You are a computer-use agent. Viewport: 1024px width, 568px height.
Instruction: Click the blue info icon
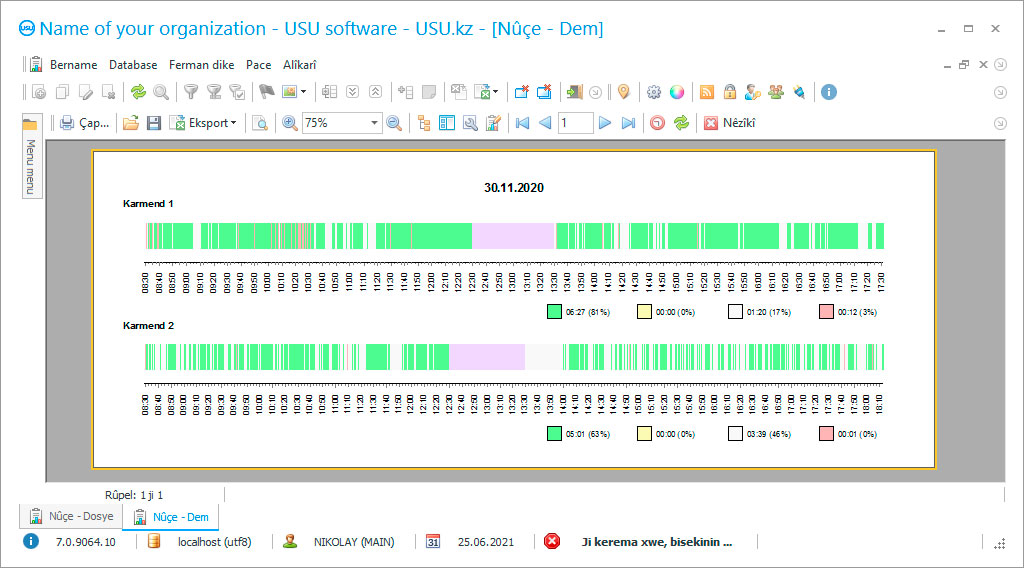tap(828, 92)
